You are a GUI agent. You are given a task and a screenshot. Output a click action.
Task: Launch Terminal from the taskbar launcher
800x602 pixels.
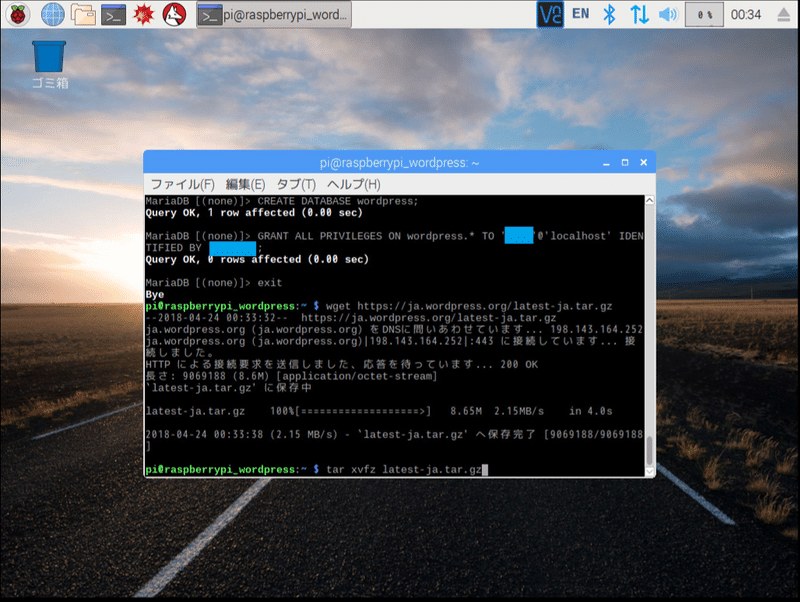[113, 15]
